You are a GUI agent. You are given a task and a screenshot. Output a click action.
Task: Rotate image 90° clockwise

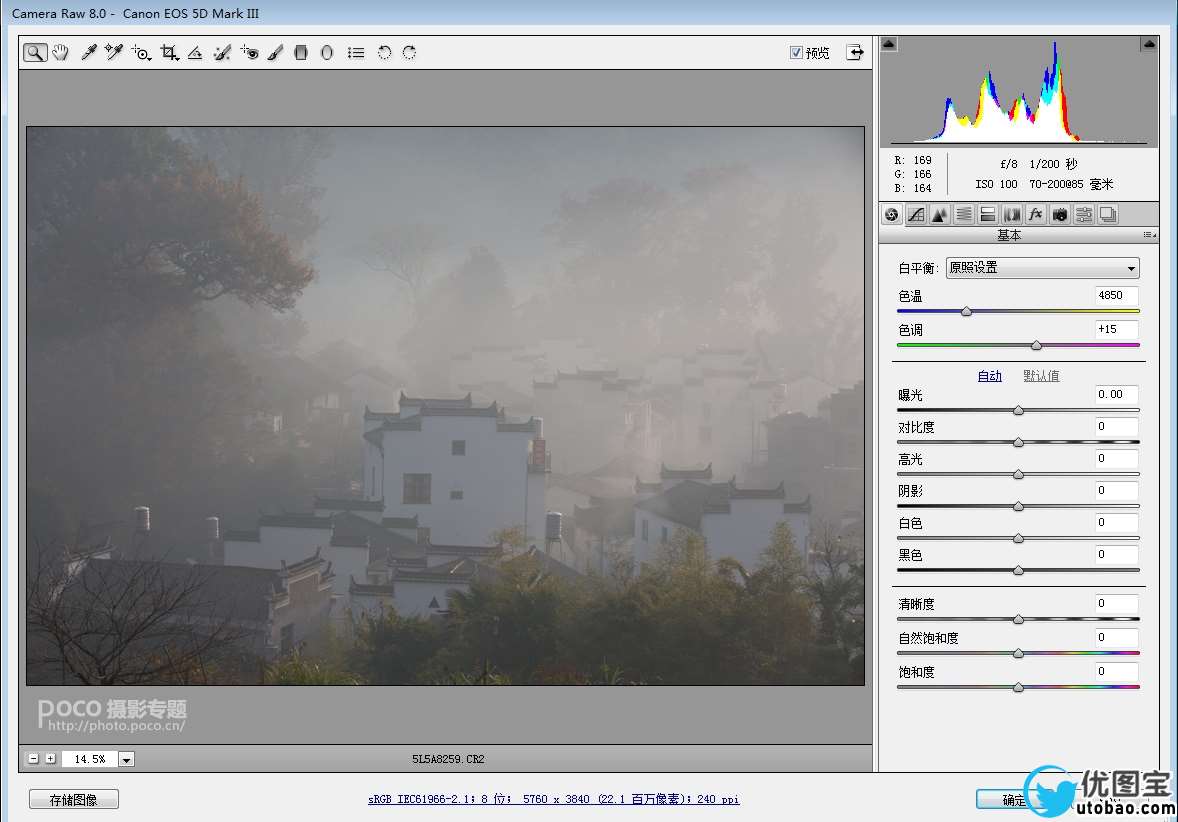coord(409,53)
